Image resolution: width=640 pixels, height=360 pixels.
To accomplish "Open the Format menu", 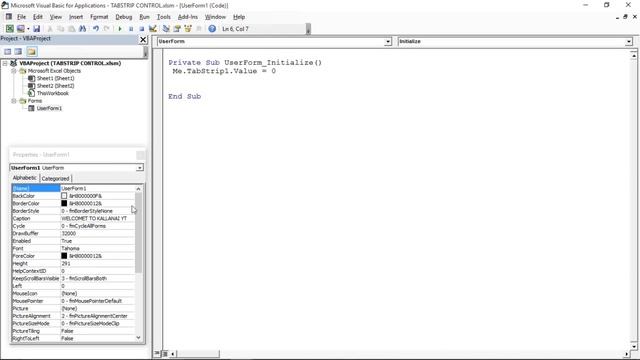I will coord(99,17).
